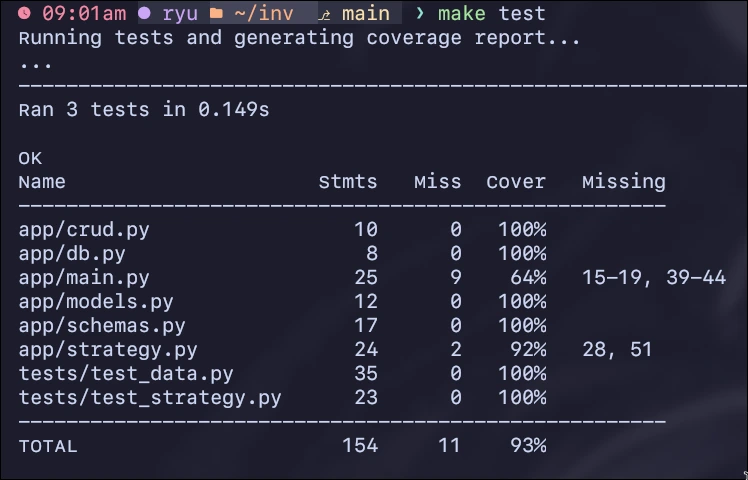The image size is (748, 480).
Task: Click 100% coverage of tests/test_strategy.py
Action: click(x=522, y=397)
